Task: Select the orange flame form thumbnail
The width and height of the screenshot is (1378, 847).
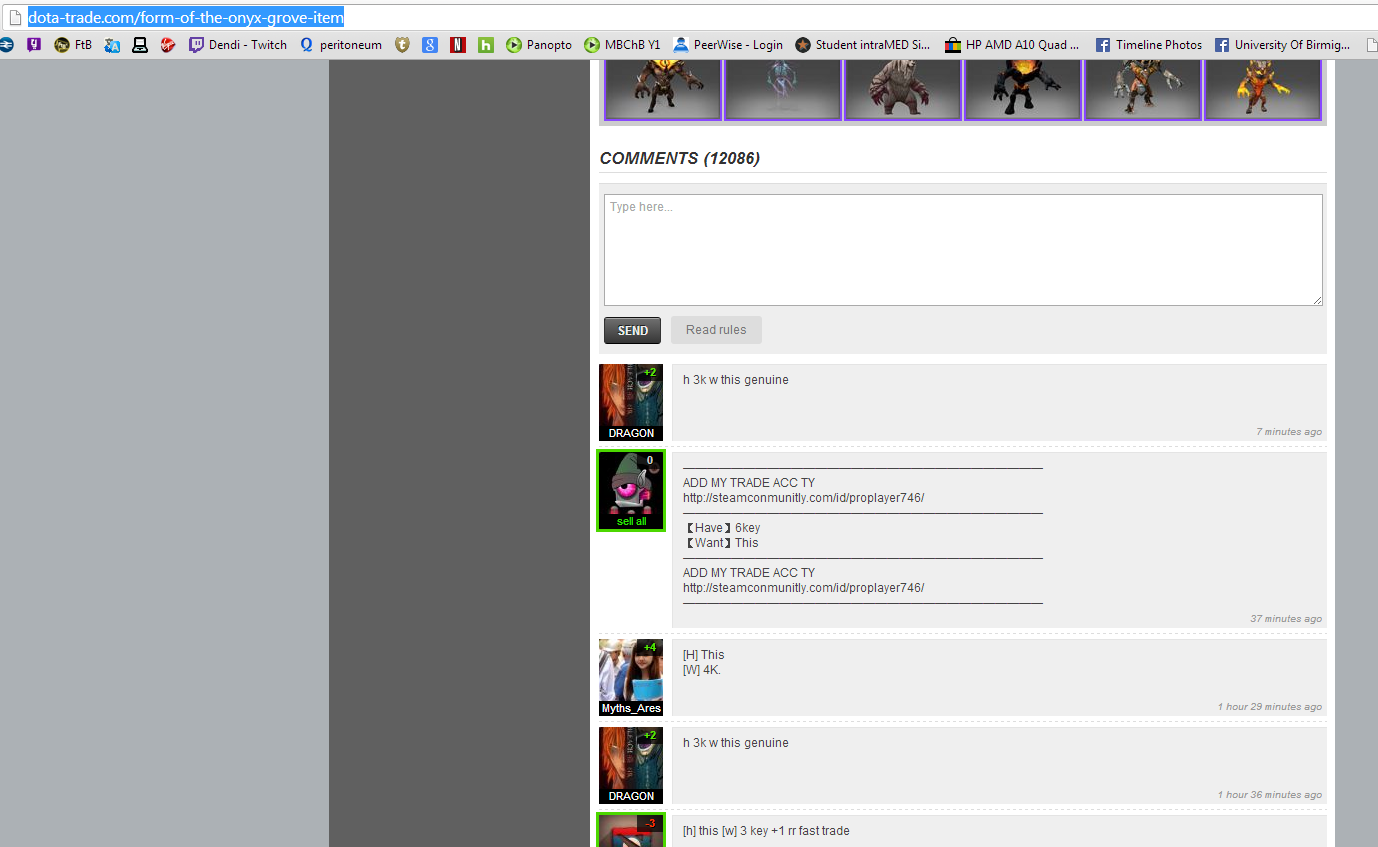Action: [1263, 90]
